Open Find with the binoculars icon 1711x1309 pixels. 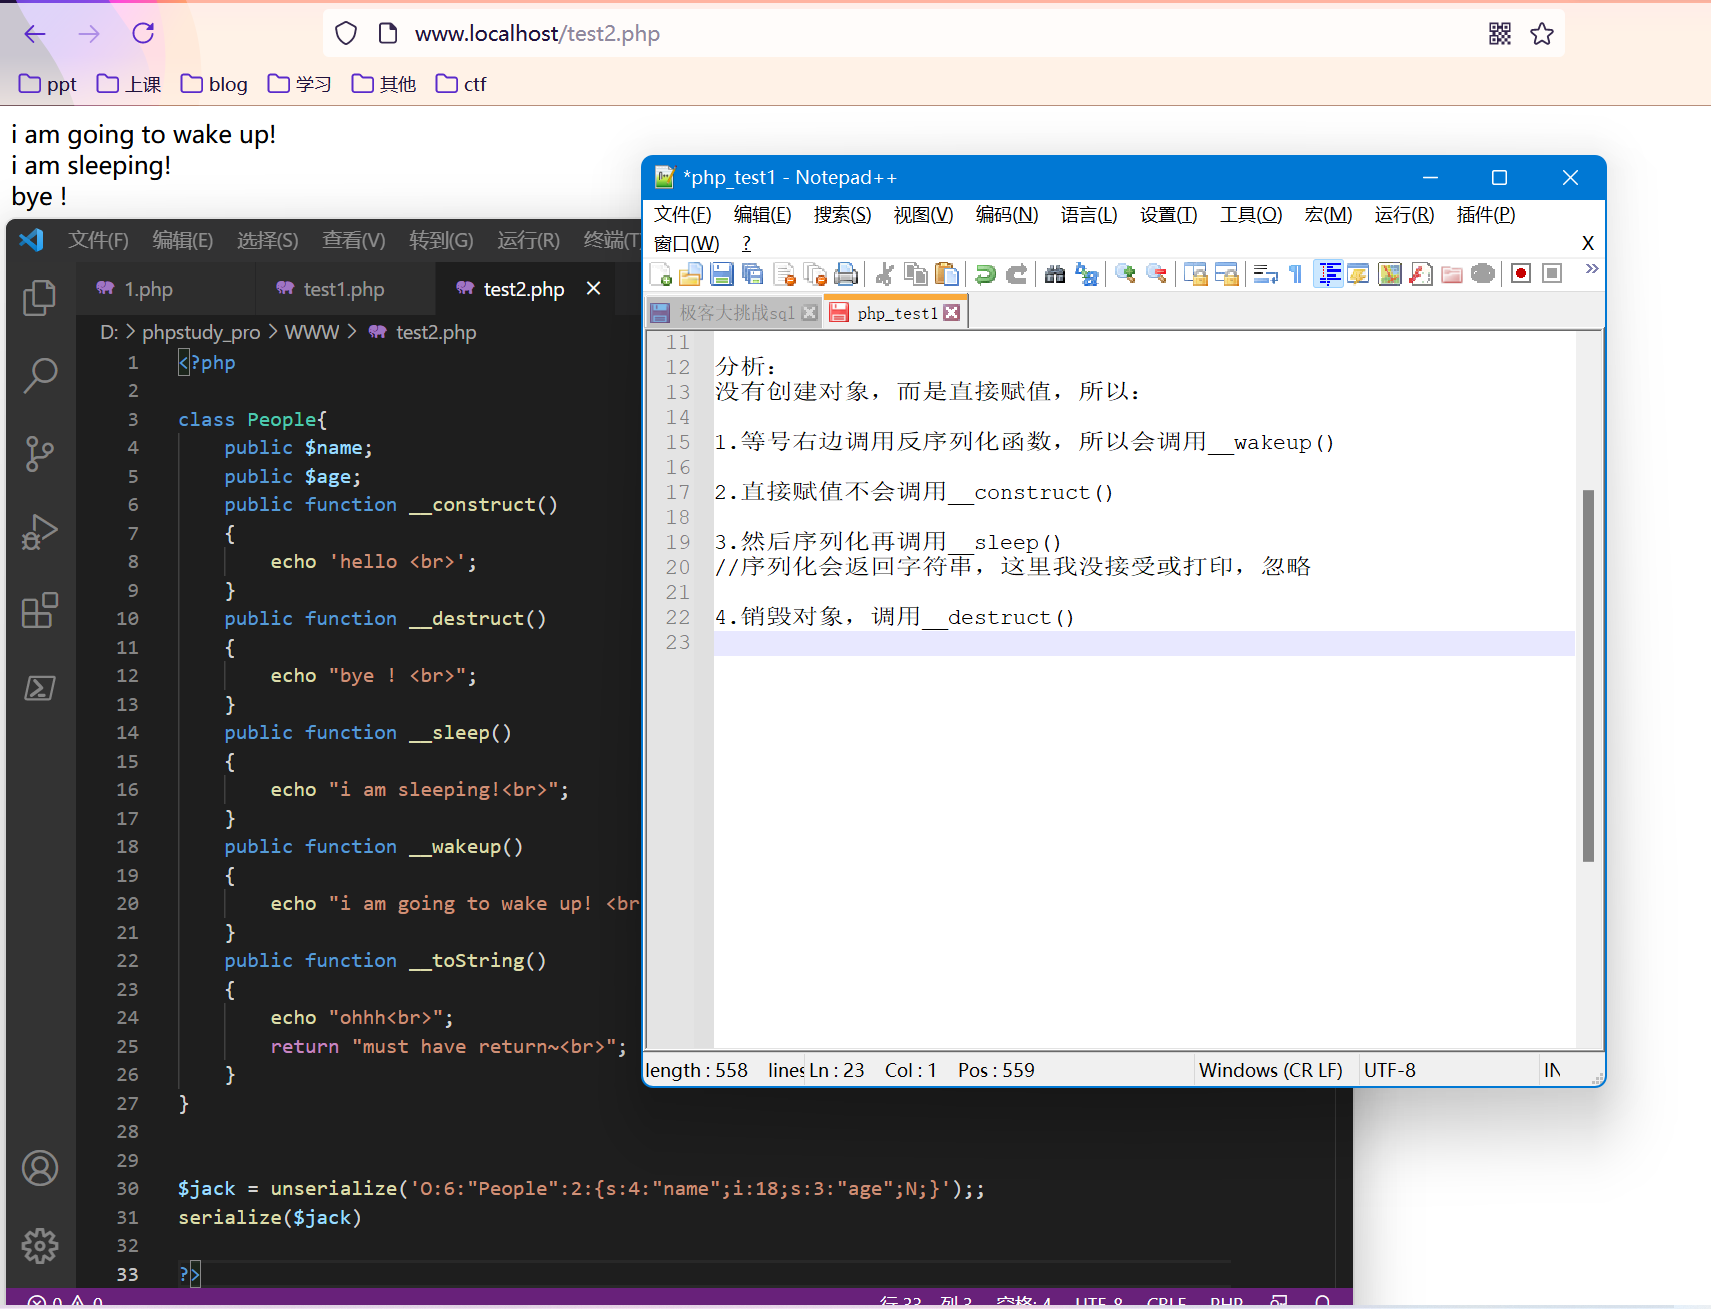[x=1055, y=274]
